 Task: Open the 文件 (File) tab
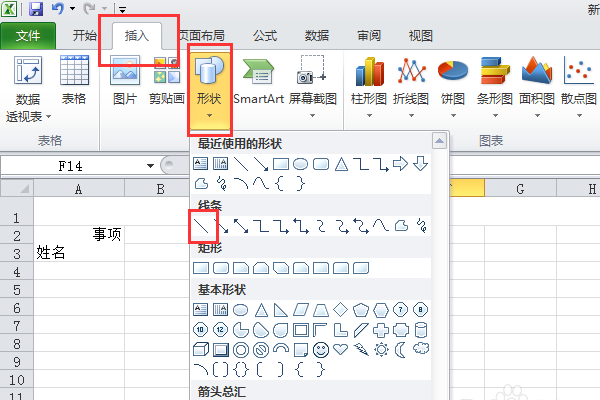[28, 36]
